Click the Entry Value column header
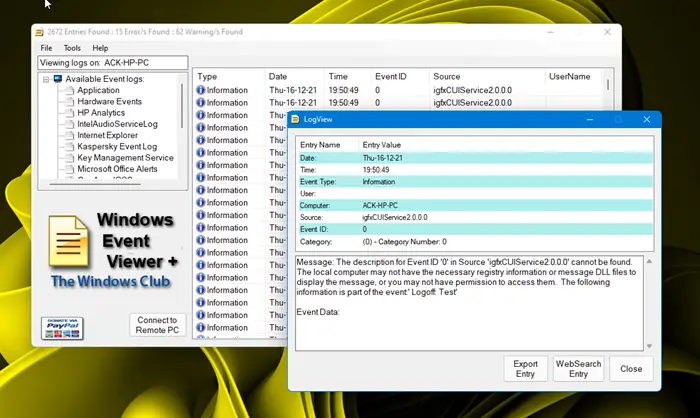 tap(506, 145)
